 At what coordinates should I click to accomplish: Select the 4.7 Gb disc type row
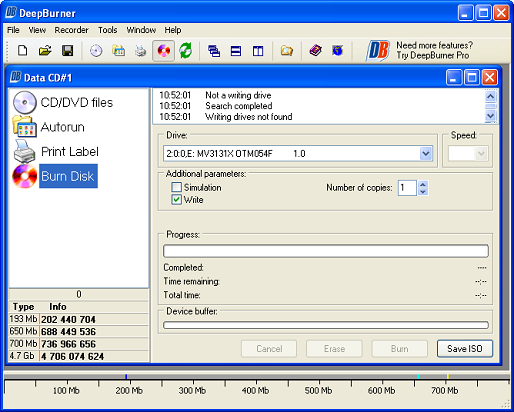(x=79, y=356)
